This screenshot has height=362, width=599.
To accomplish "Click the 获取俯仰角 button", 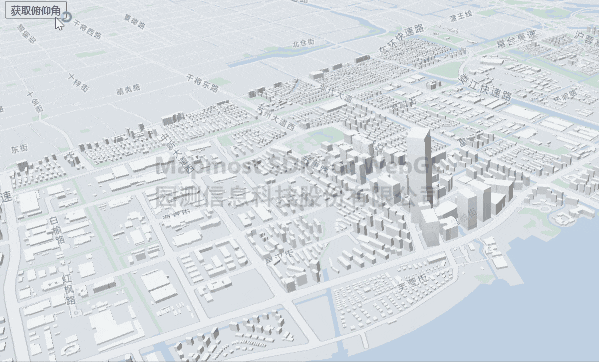I will coord(36,10).
